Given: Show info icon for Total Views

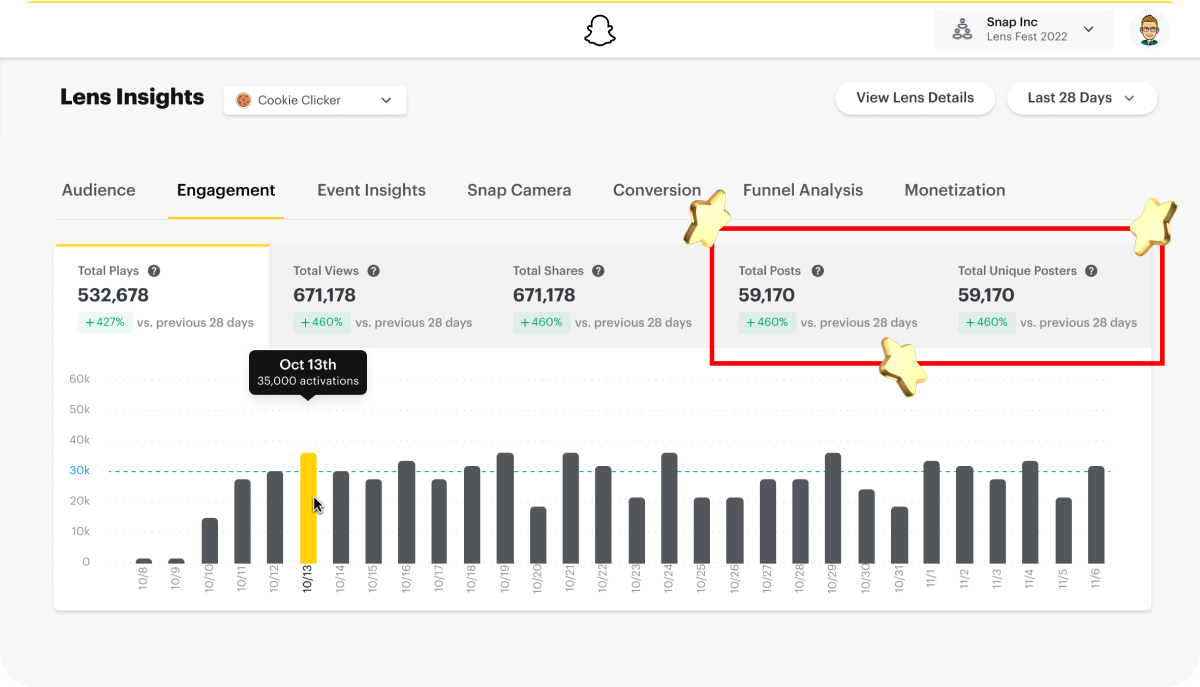Looking at the screenshot, I should pos(373,271).
